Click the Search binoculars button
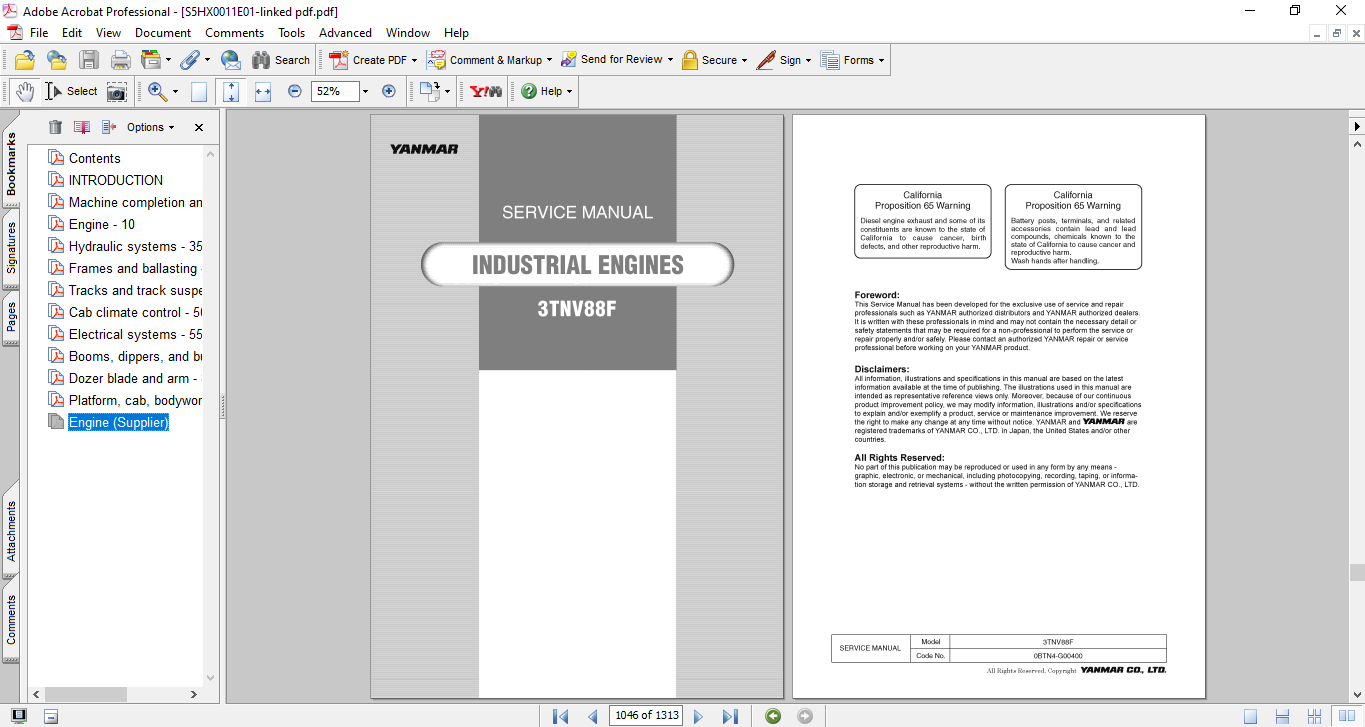The image size is (1365, 727). click(x=281, y=60)
